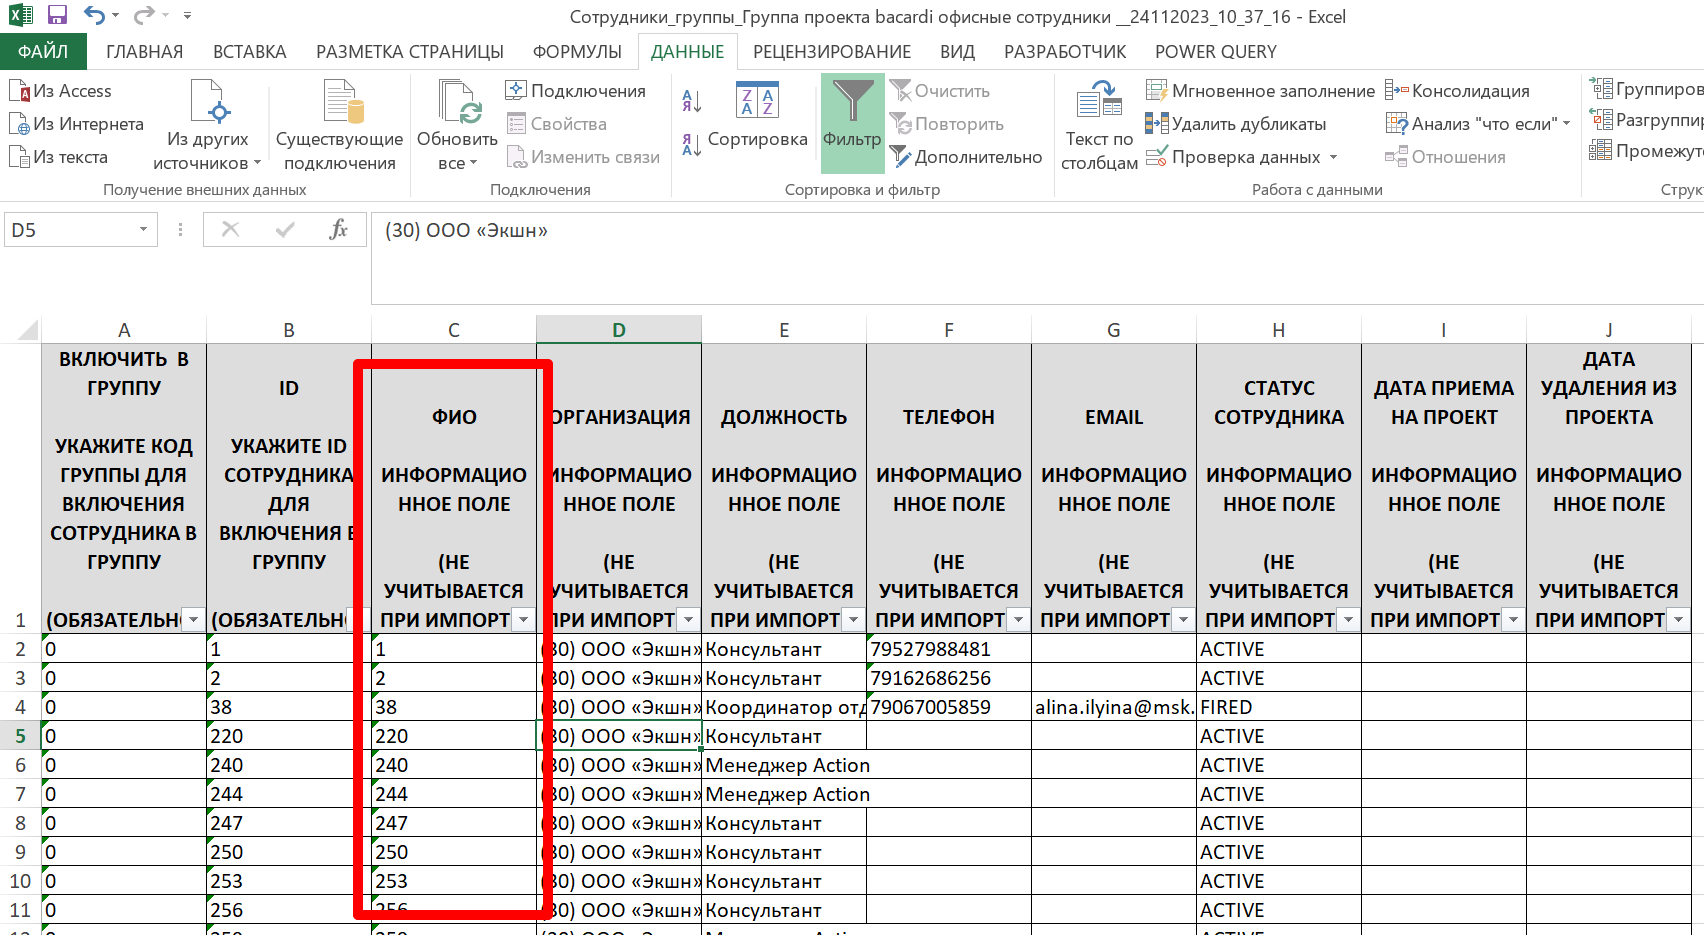The width and height of the screenshot is (1704, 935).
Task: Click the Save icon in quick access toolbar
Action: 57,15
